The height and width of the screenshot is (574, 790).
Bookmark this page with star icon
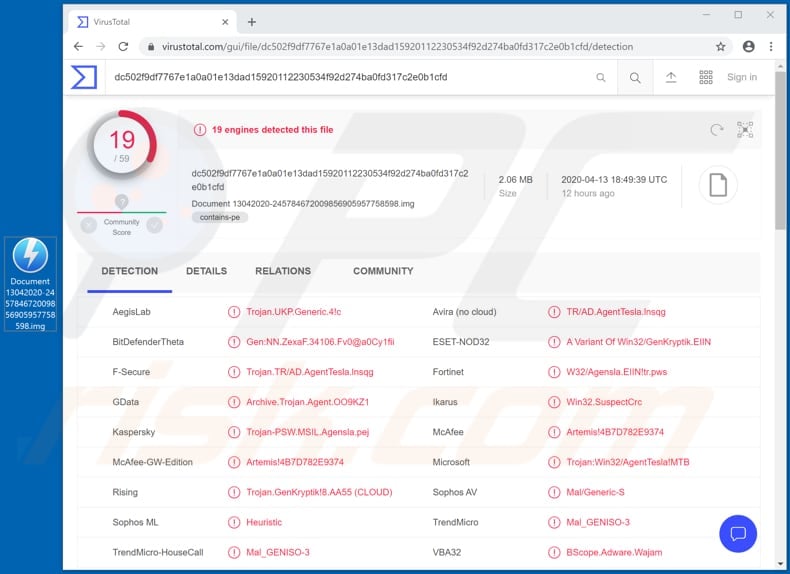720,46
